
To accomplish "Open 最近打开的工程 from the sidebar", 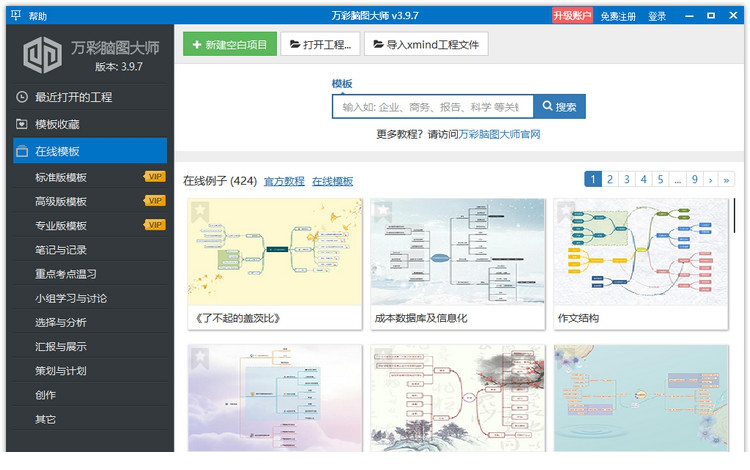I will pyautogui.click(x=73, y=97).
